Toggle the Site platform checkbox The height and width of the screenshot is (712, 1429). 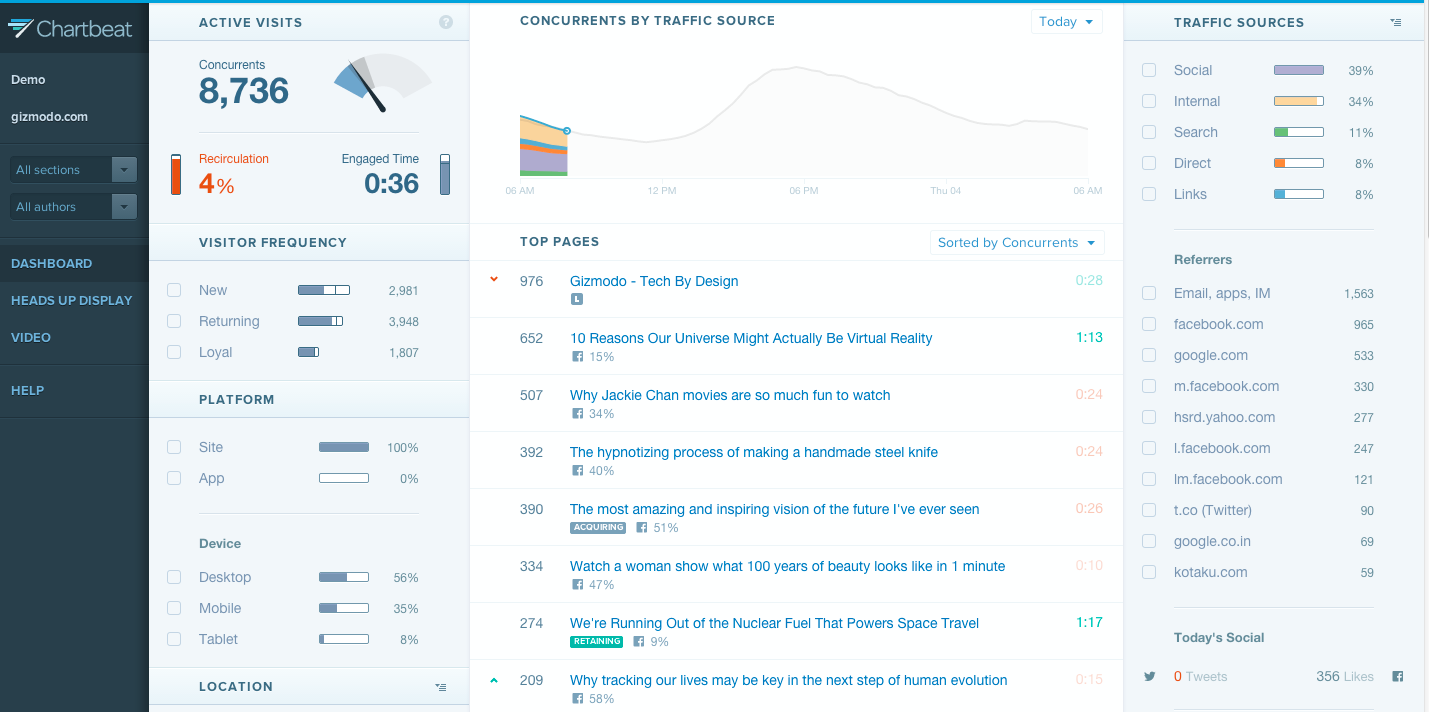coord(174,447)
